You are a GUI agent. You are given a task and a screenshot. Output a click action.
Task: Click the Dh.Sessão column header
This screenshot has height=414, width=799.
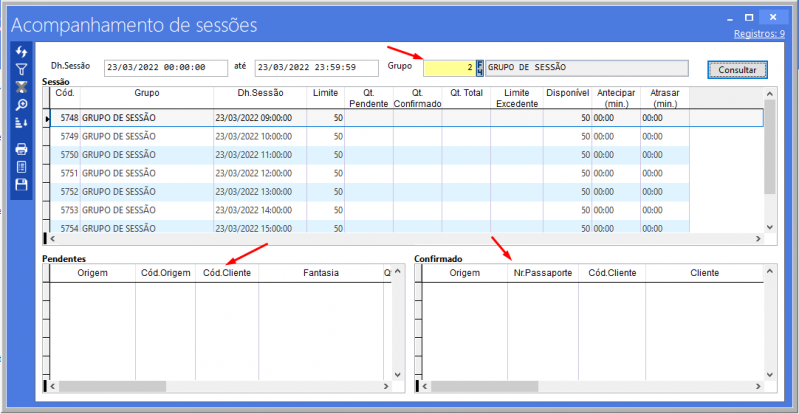pyautogui.click(x=260, y=97)
